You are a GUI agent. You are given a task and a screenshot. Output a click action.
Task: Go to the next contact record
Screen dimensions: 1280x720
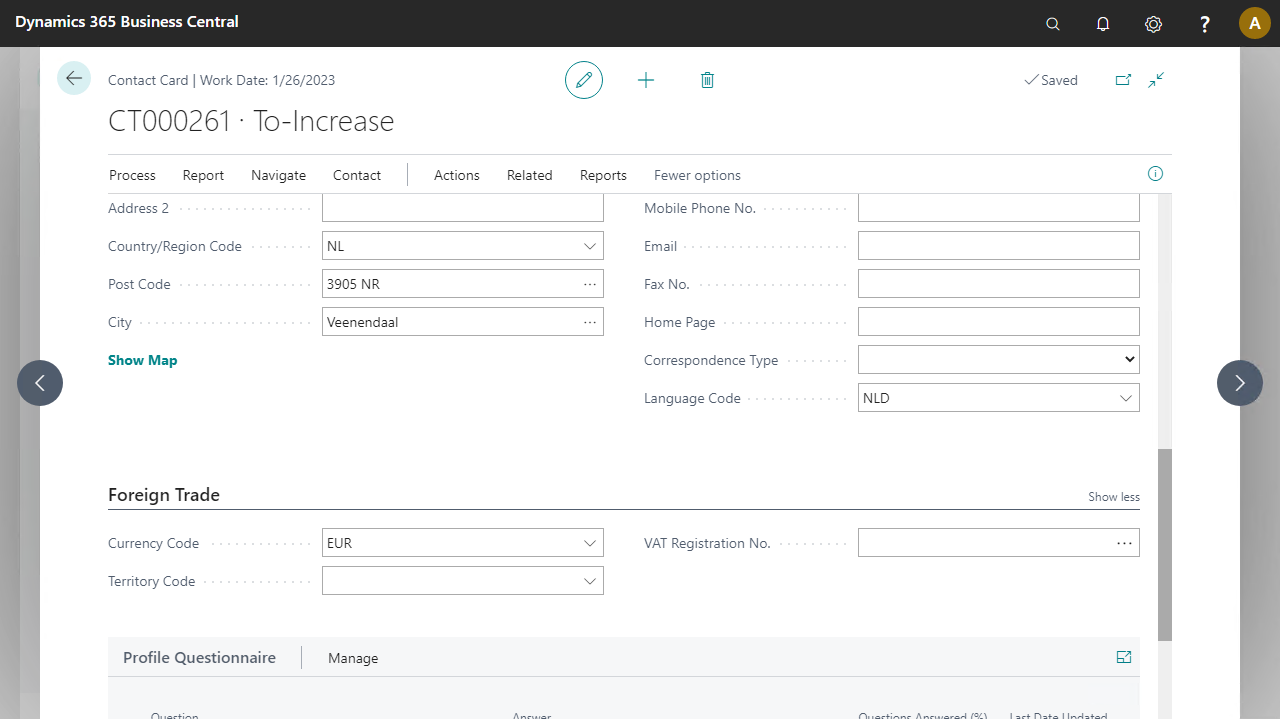(x=1240, y=383)
